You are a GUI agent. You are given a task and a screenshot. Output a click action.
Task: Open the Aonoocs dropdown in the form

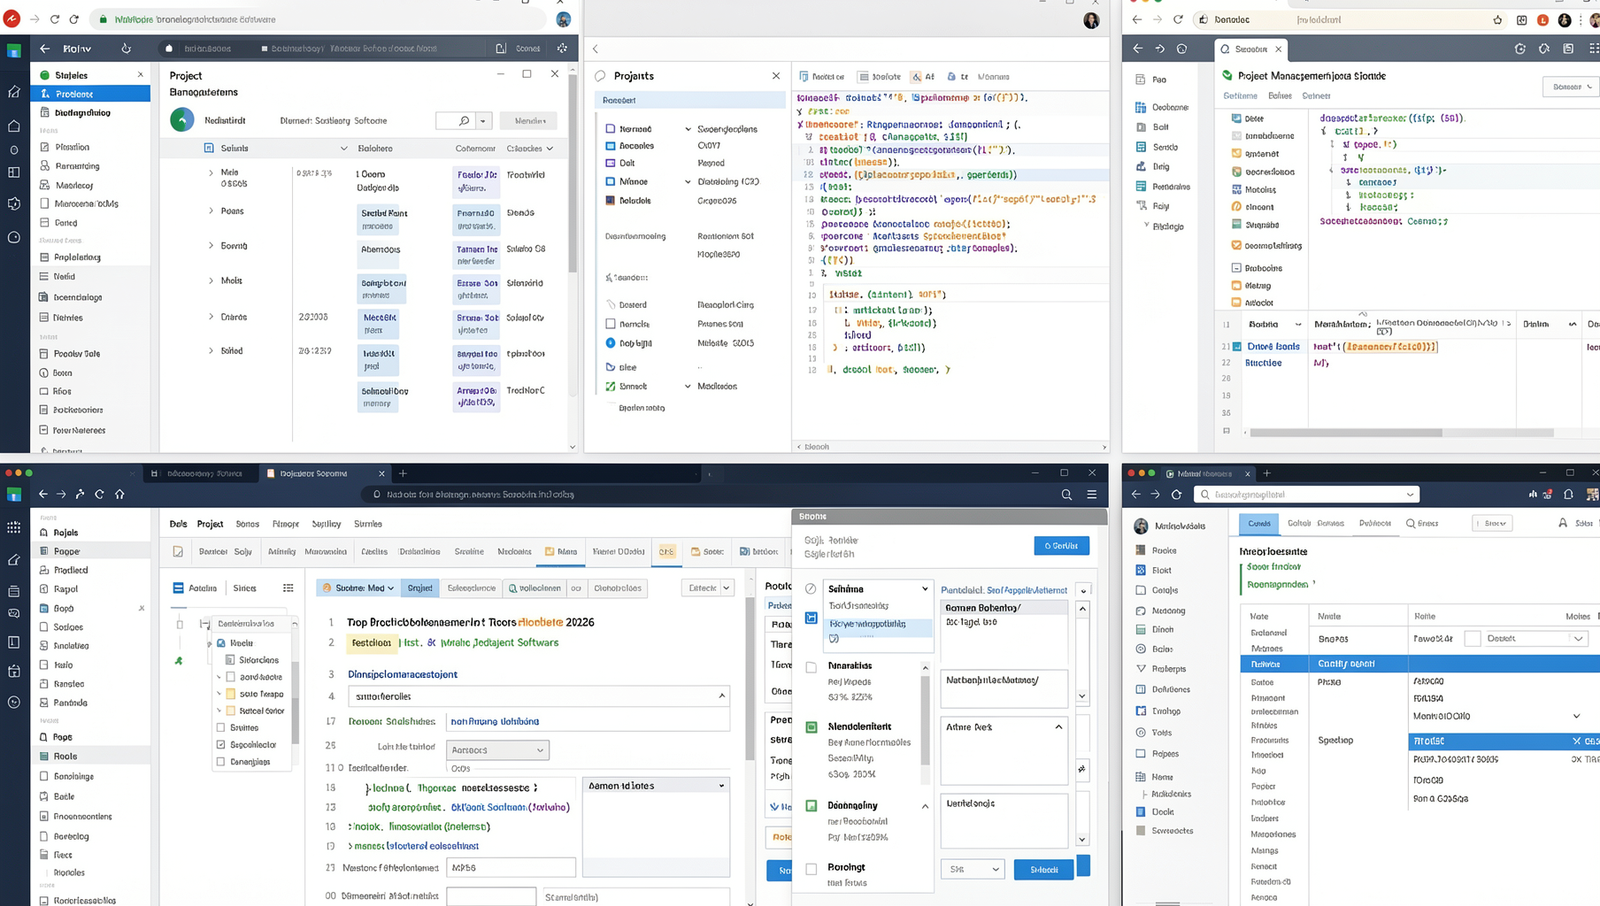tap(498, 750)
